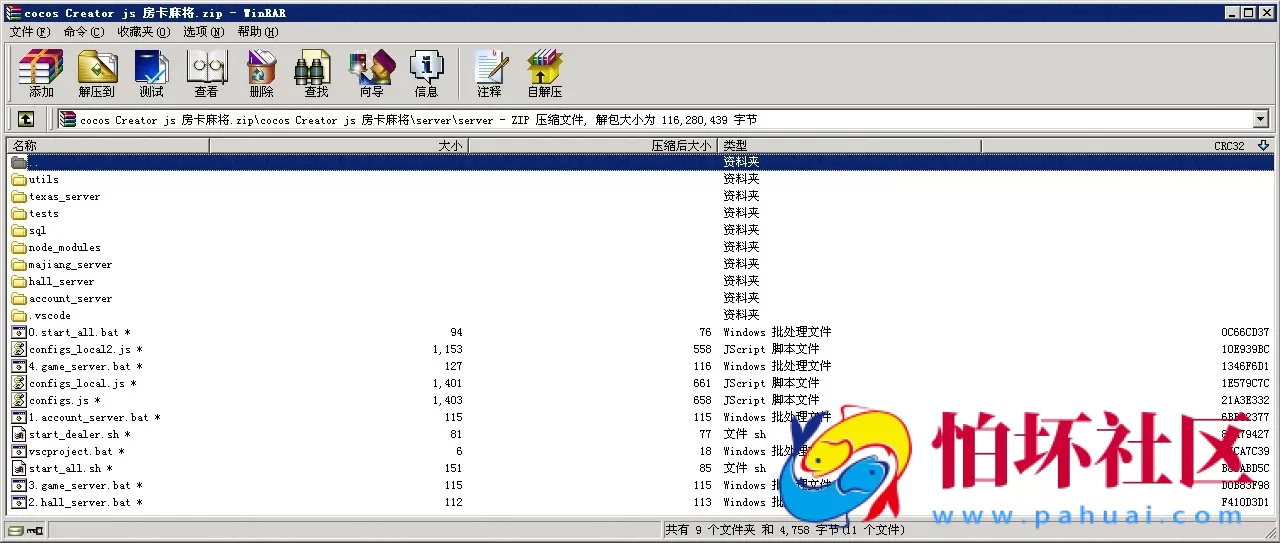Click the vscproject.bat file icon

point(19,451)
